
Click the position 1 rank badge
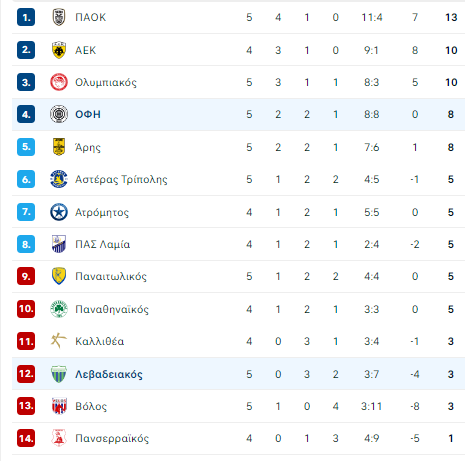tap(26, 17)
